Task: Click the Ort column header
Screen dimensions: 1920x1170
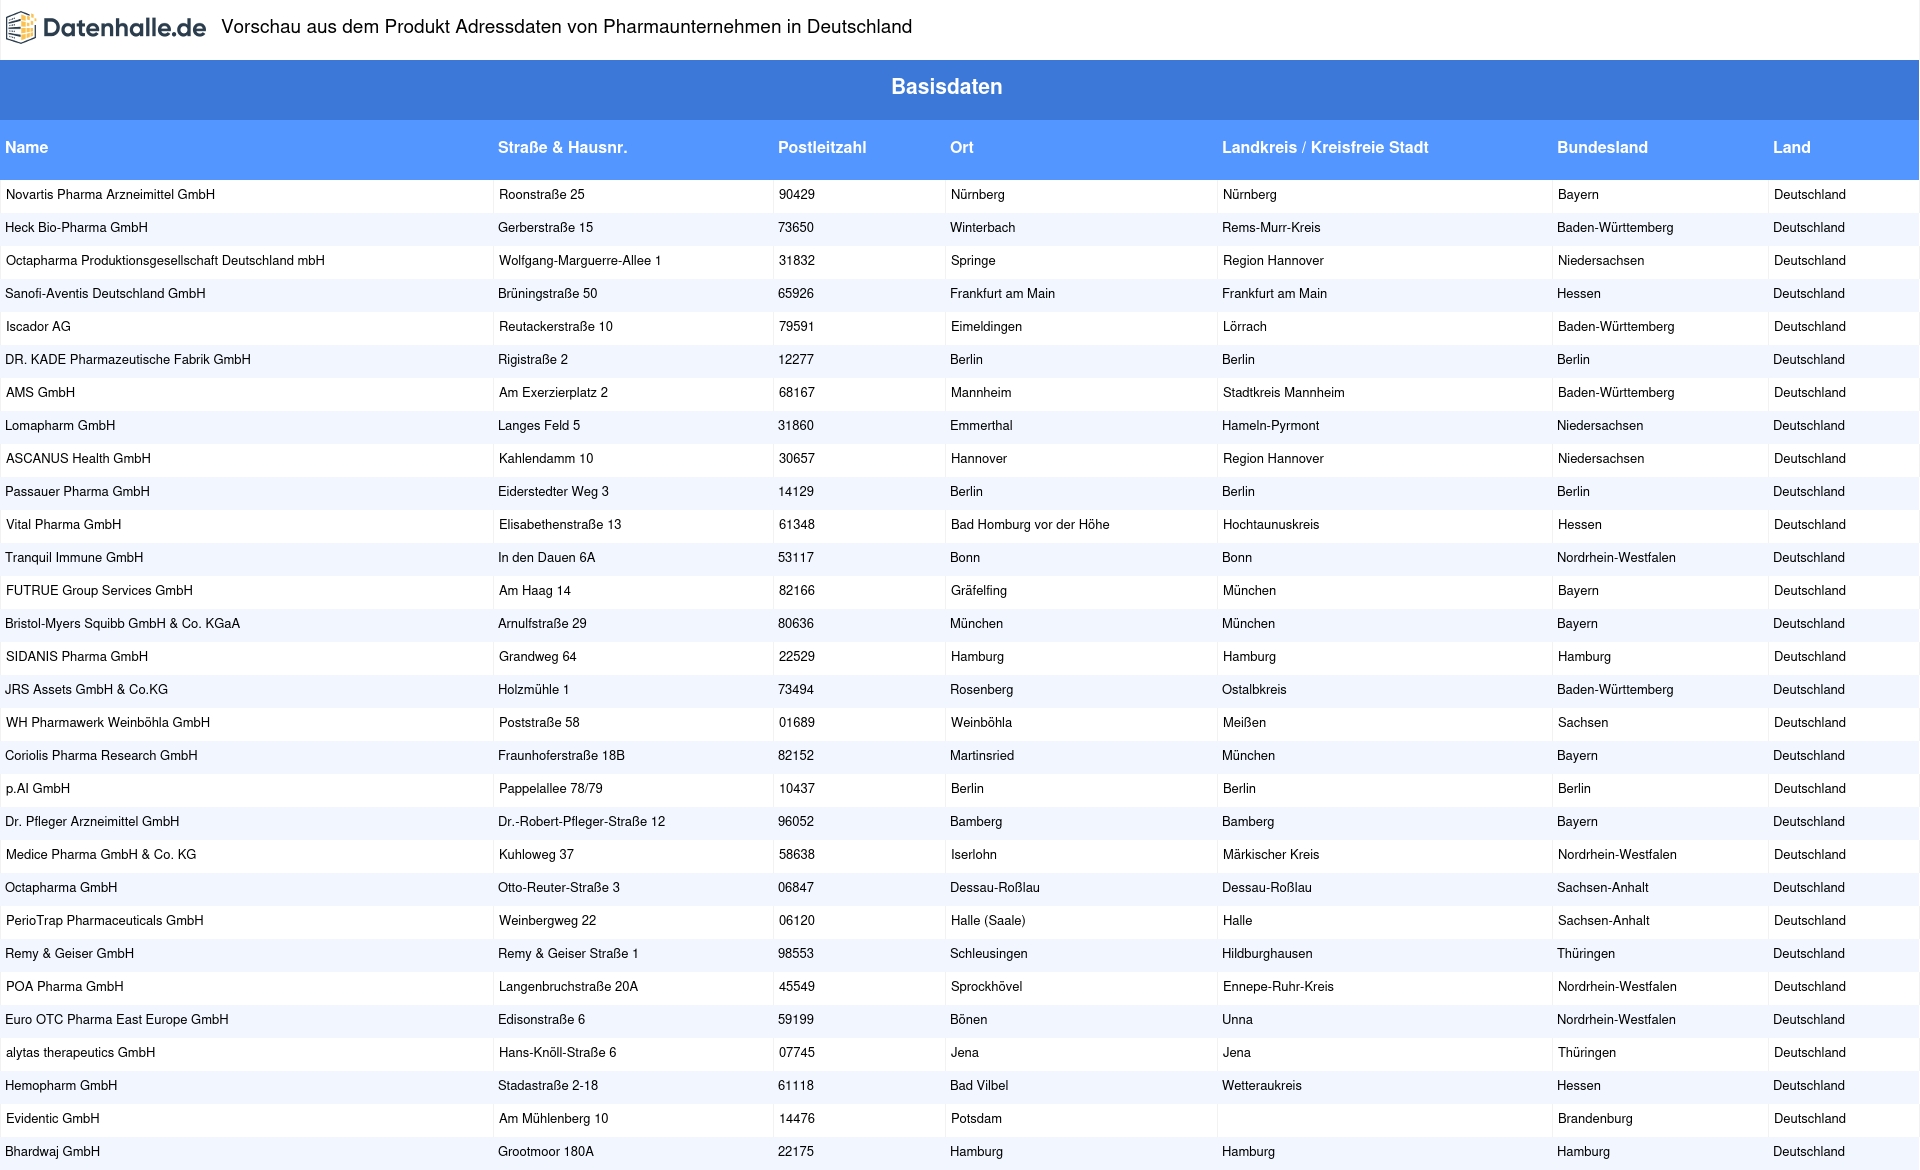Action: [962, 148]
